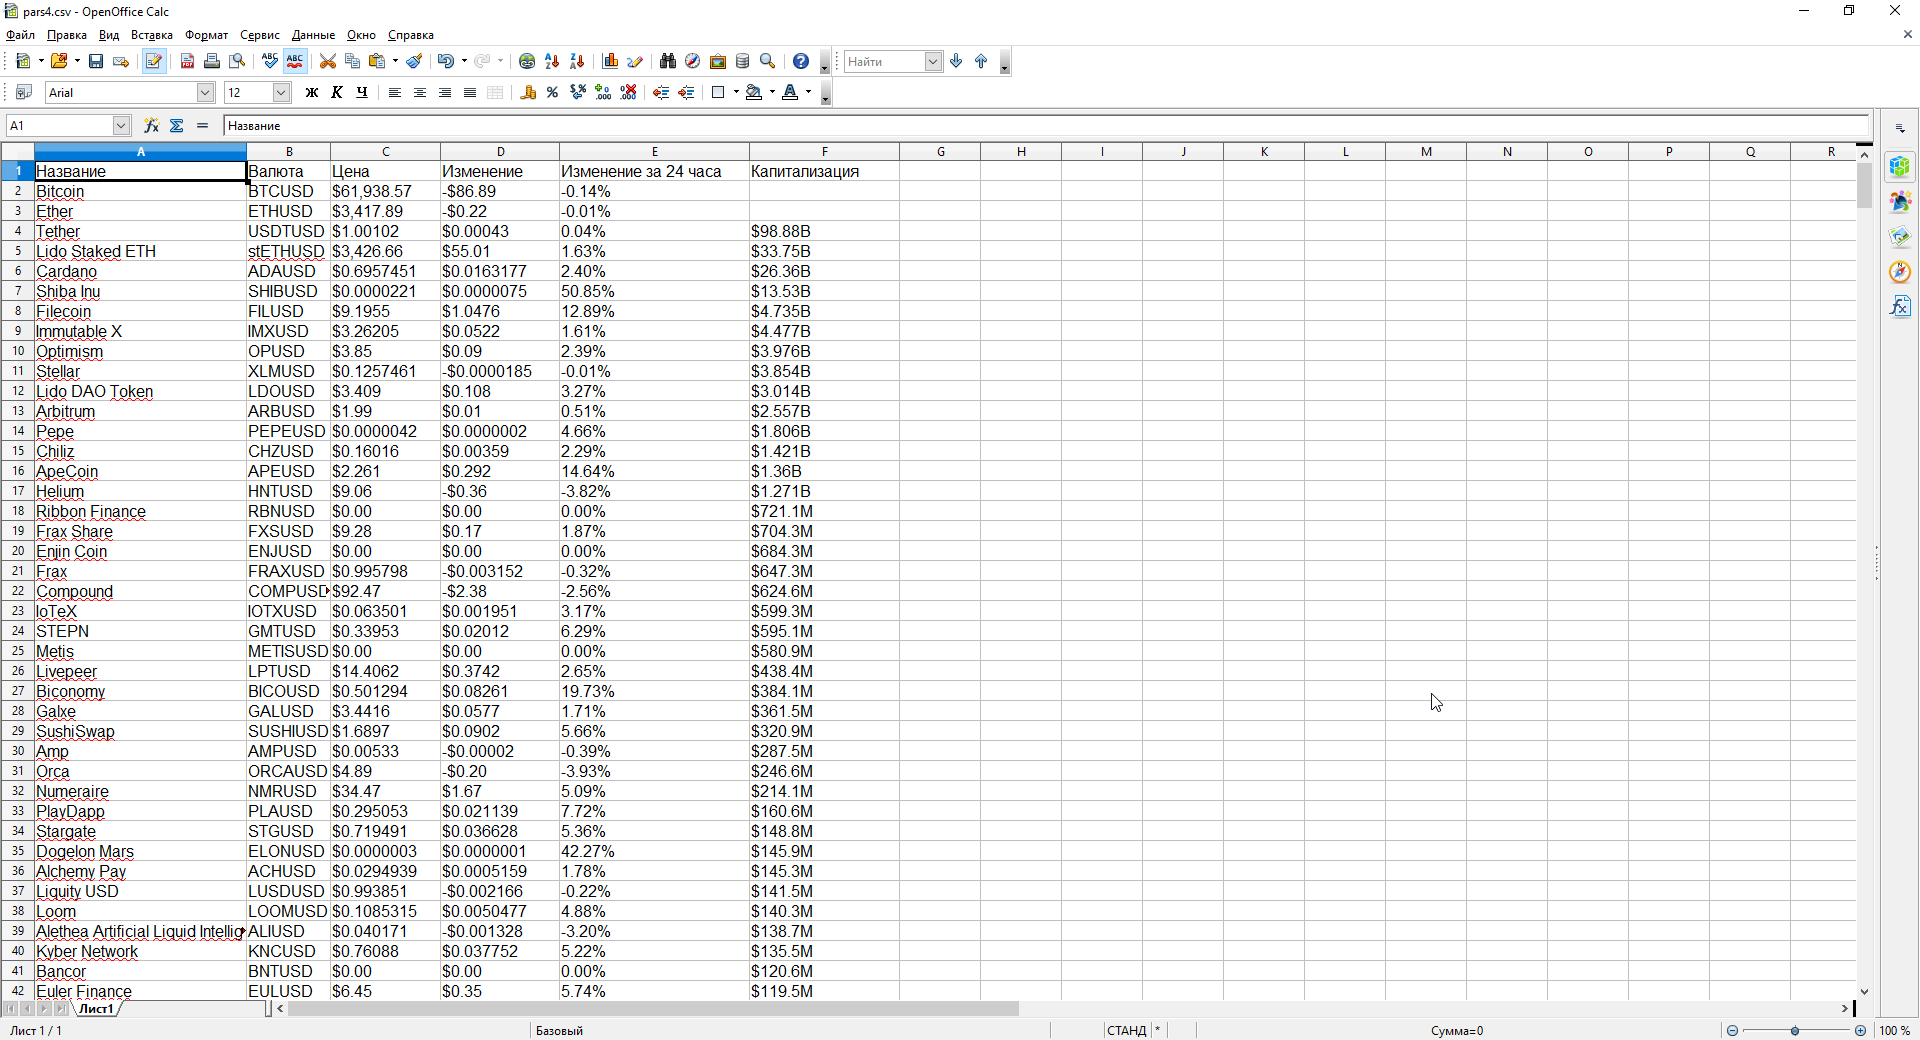This screenshot has width=1920, height=1040.
Task: Open the Properties sidebar panel
Action: (x=1900, y=166)
